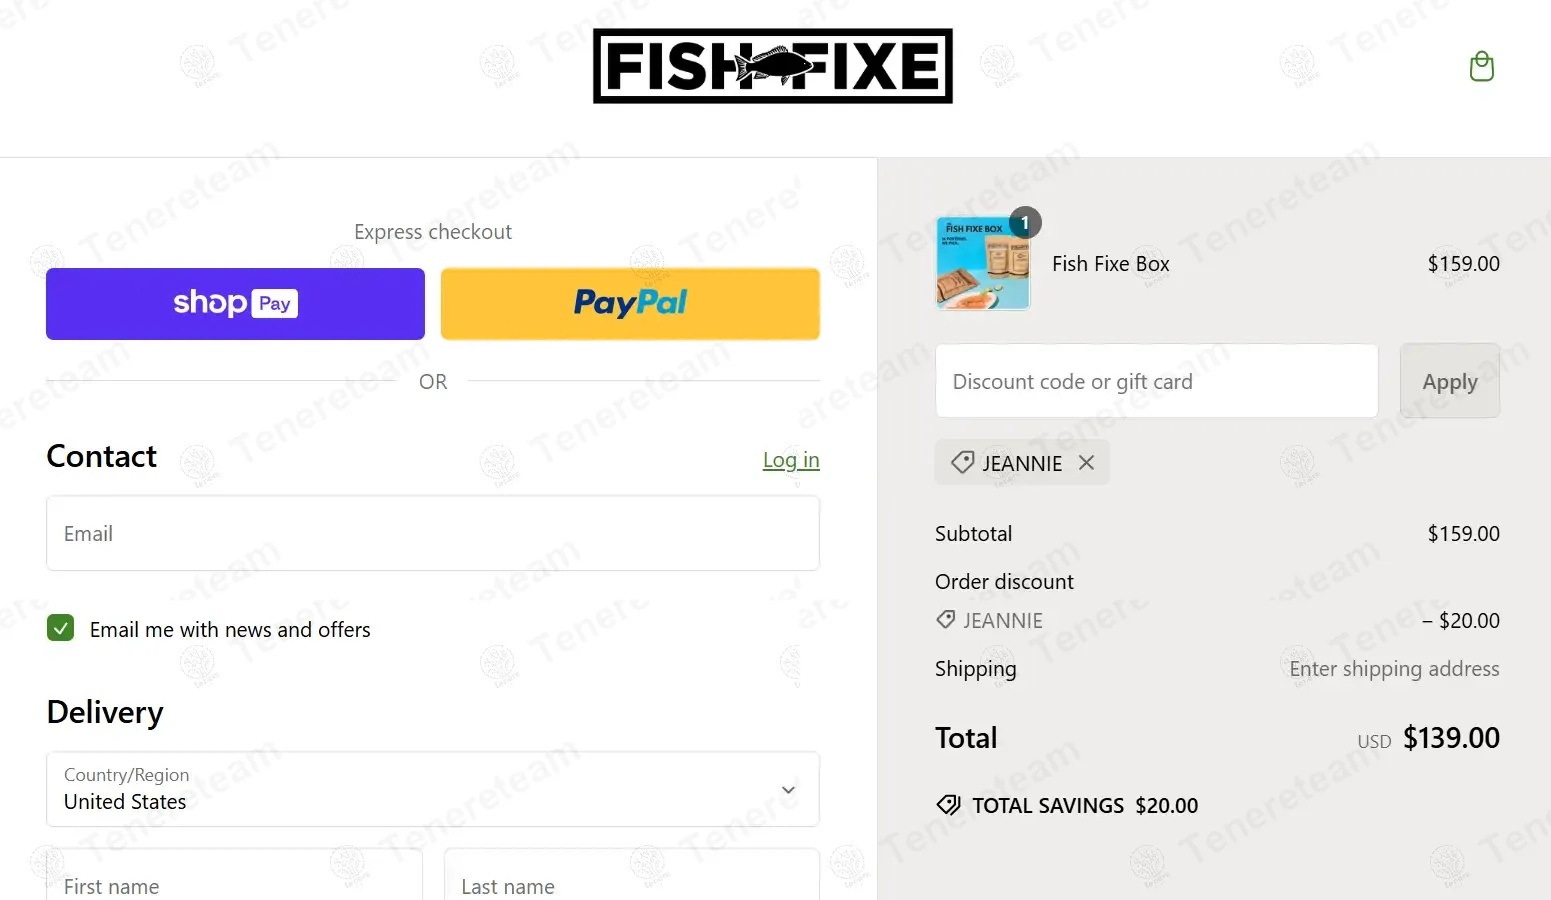The image size is (1551, 900).
Task: Click the quantity badge on product image
Action: coord(1025,222)
